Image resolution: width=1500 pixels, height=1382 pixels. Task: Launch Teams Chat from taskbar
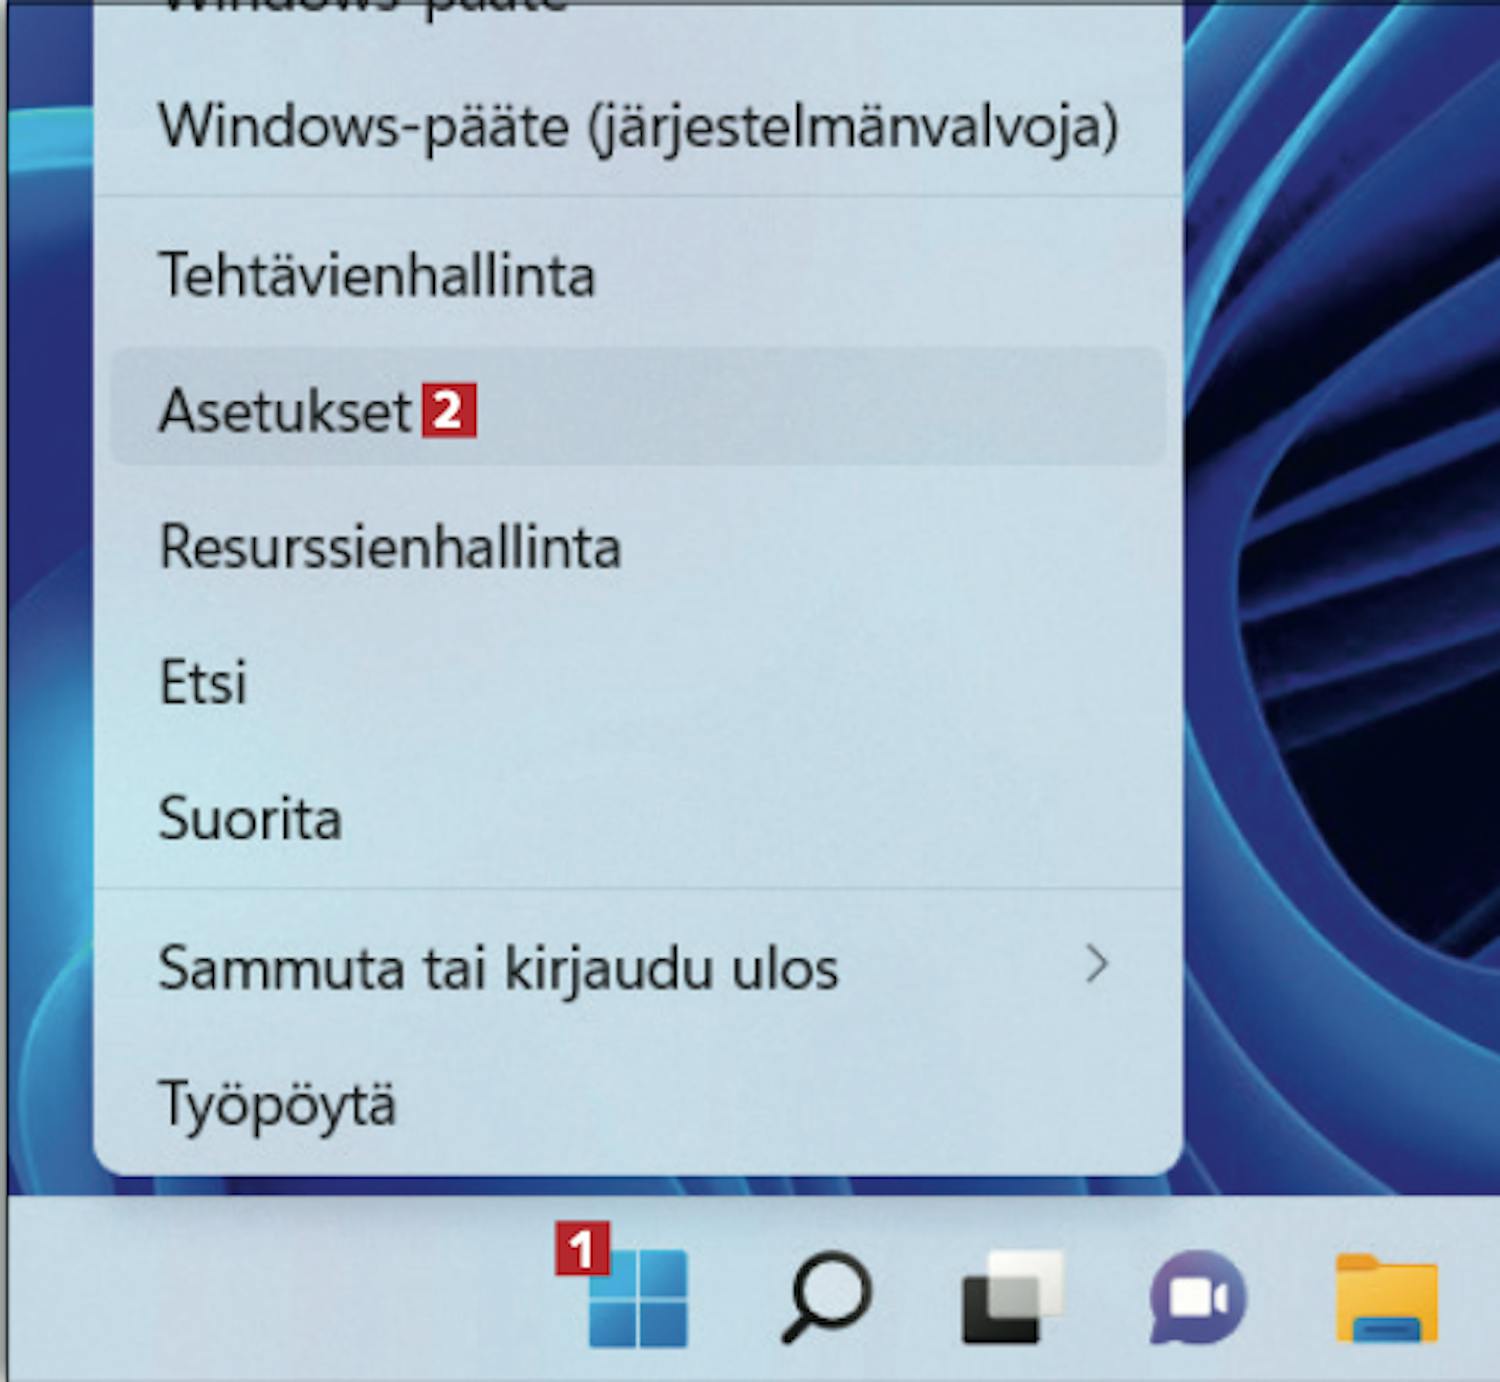[x=1198, y=1297]
